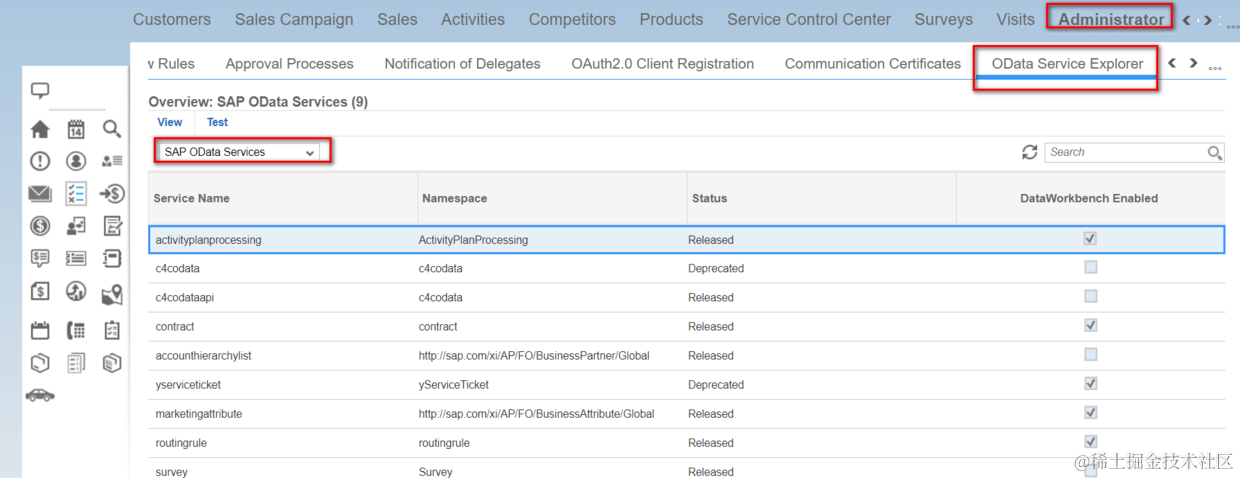
Task: Open the SAP OData Services dropdown
Action: coord(241,152)
